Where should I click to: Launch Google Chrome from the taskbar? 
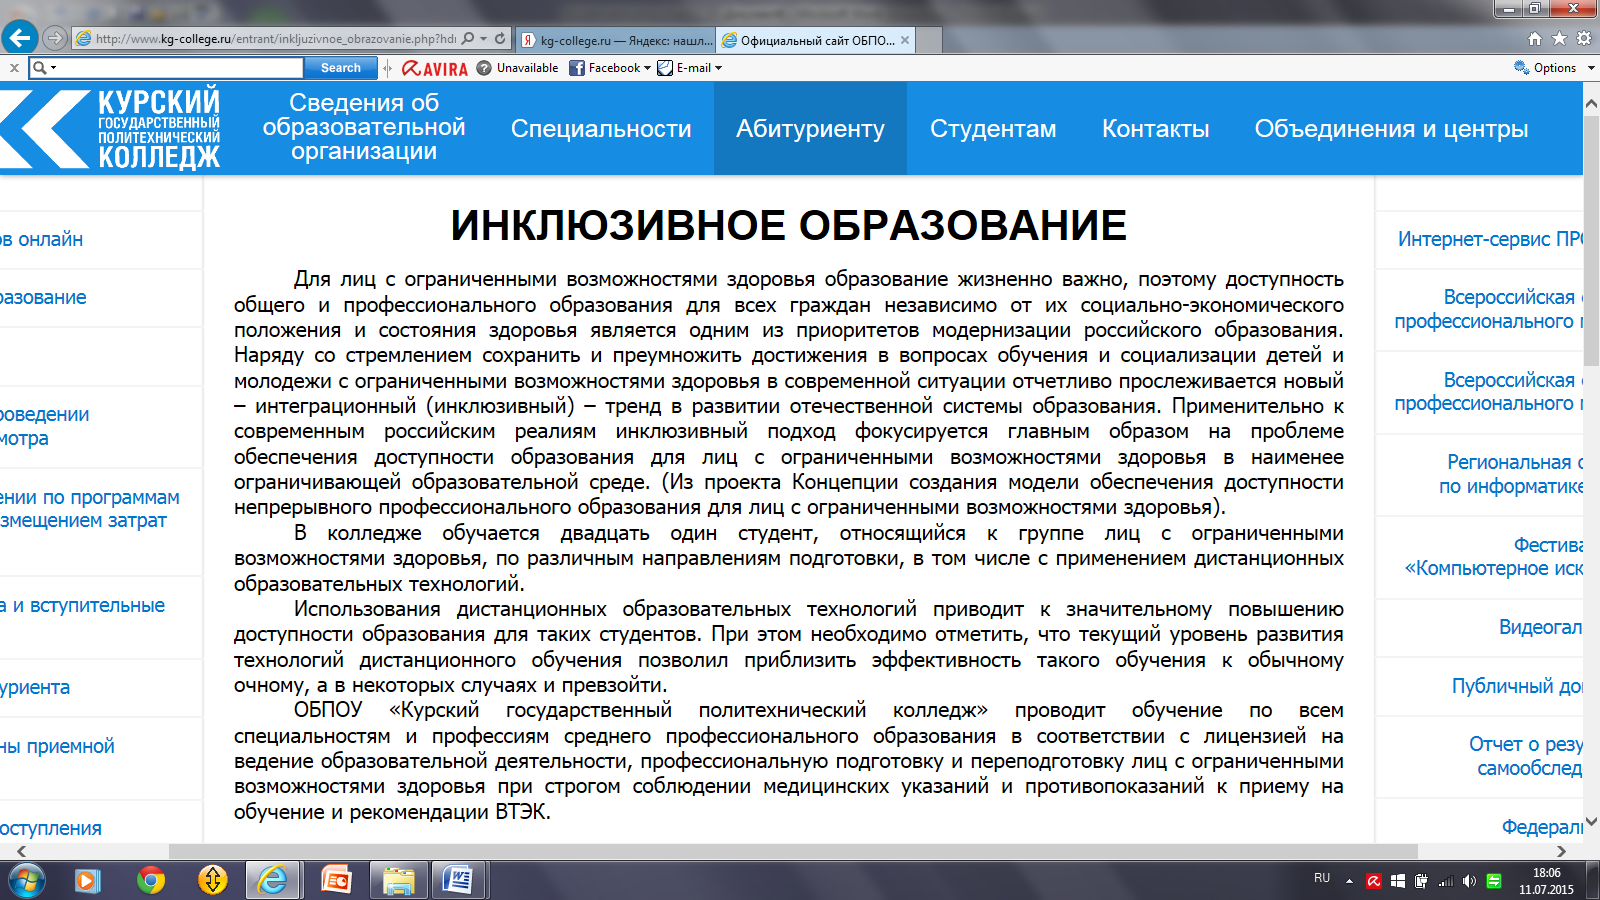pos(151,880)
